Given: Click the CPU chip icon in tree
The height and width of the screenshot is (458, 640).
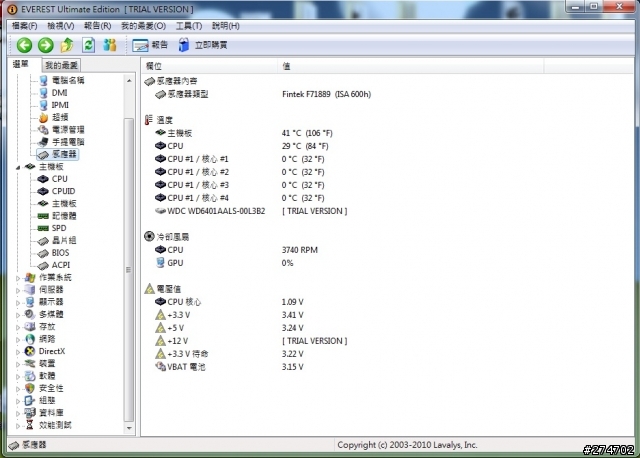Looking at the screenshot, I should [43, 179].
